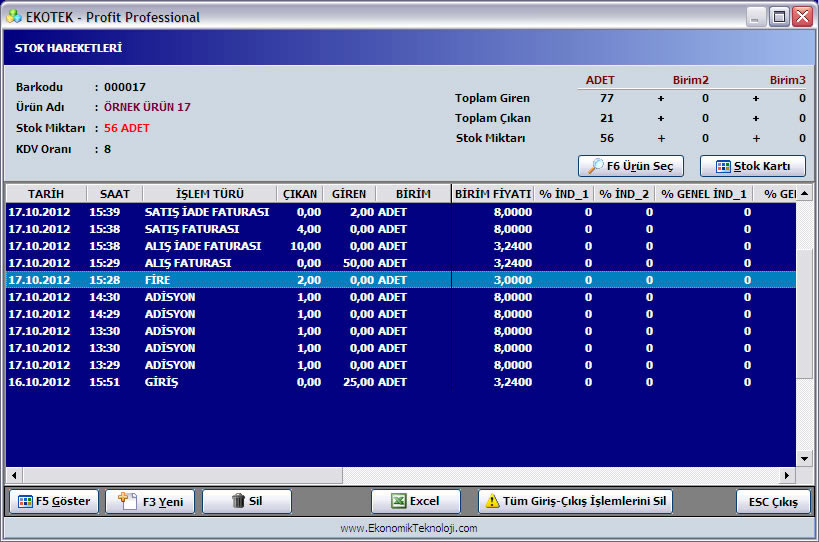Select the GİRİŞ row dated 16.10.2012
Screen dimensions: 819x542
[401, 382]
